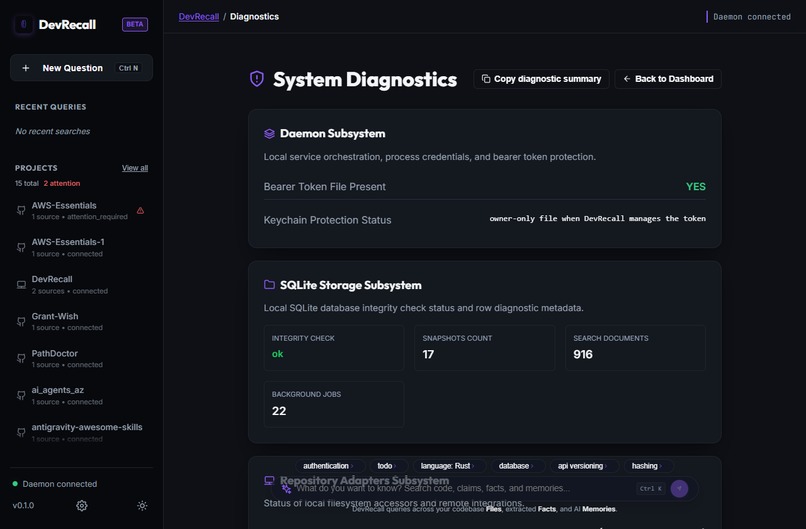Go Back to Dashboard
This screenshot has width=806, height=529.
668,79
